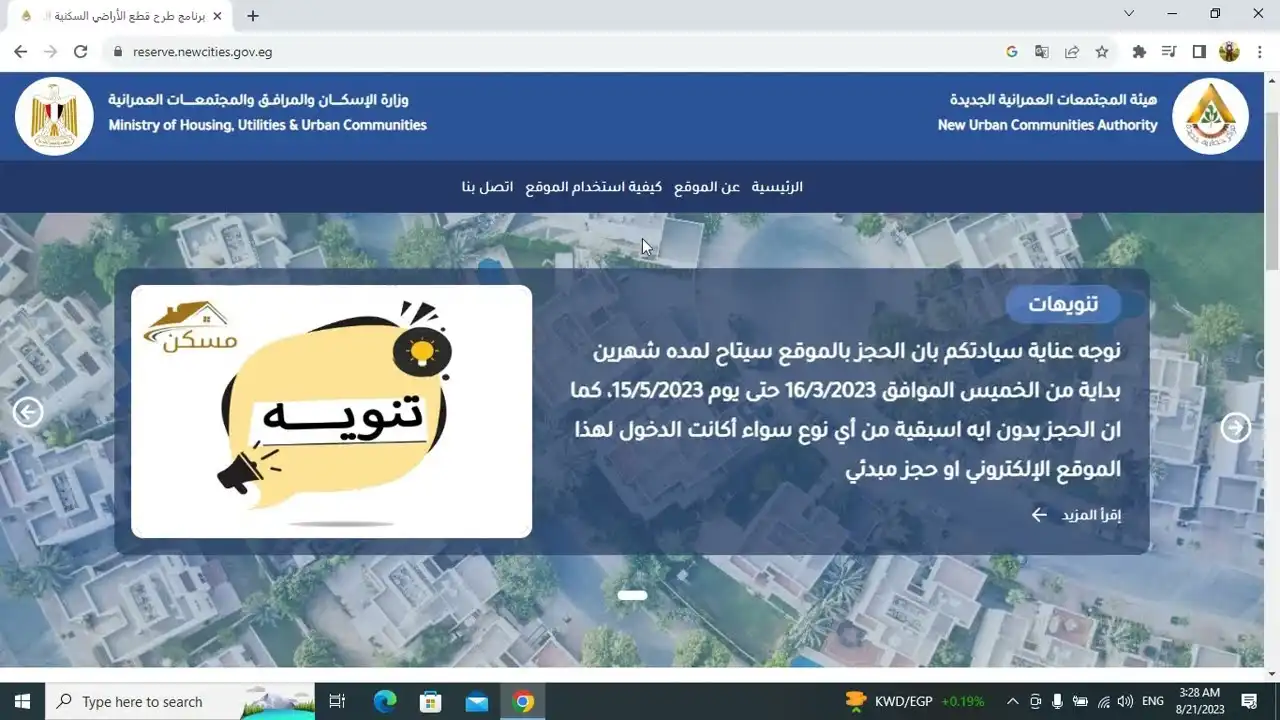Viewport: 1280px width, 720px height.
Task: Open the اتصل بنا menu item
Action: (487, 187)
